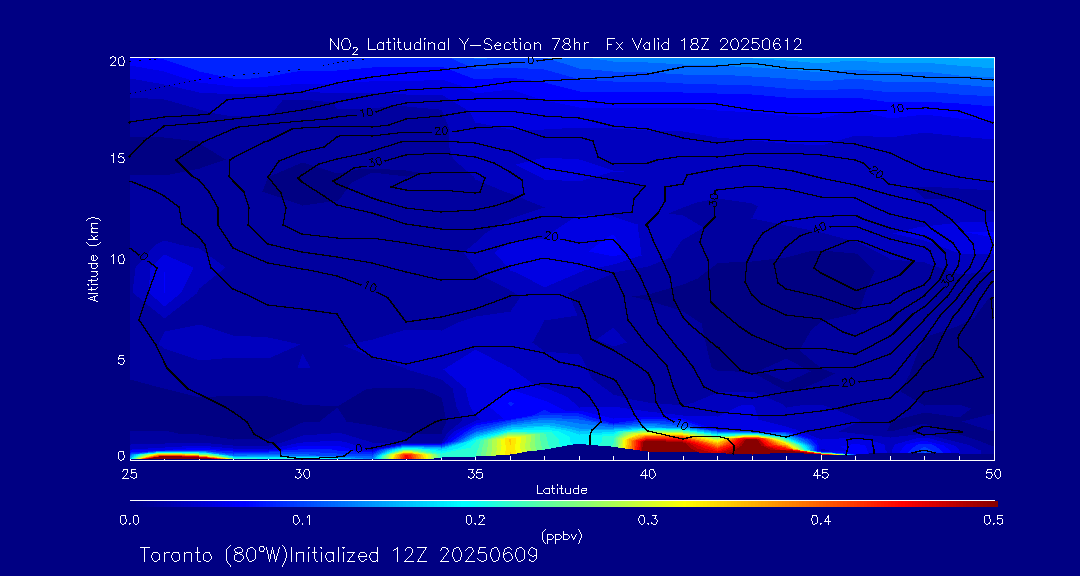1080x576 pixels.
Task: Click altitude axis tick label "5"
Action: click(120, 358)
